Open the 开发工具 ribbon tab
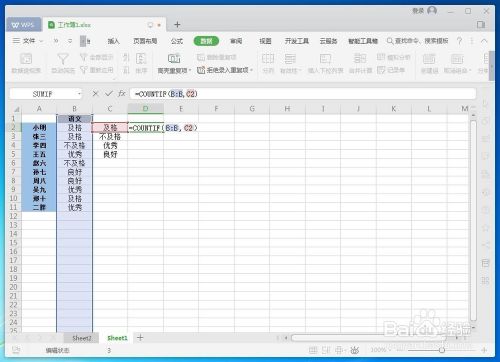The width and height of the screenshot is (500, 362). (x=297, y=41)
